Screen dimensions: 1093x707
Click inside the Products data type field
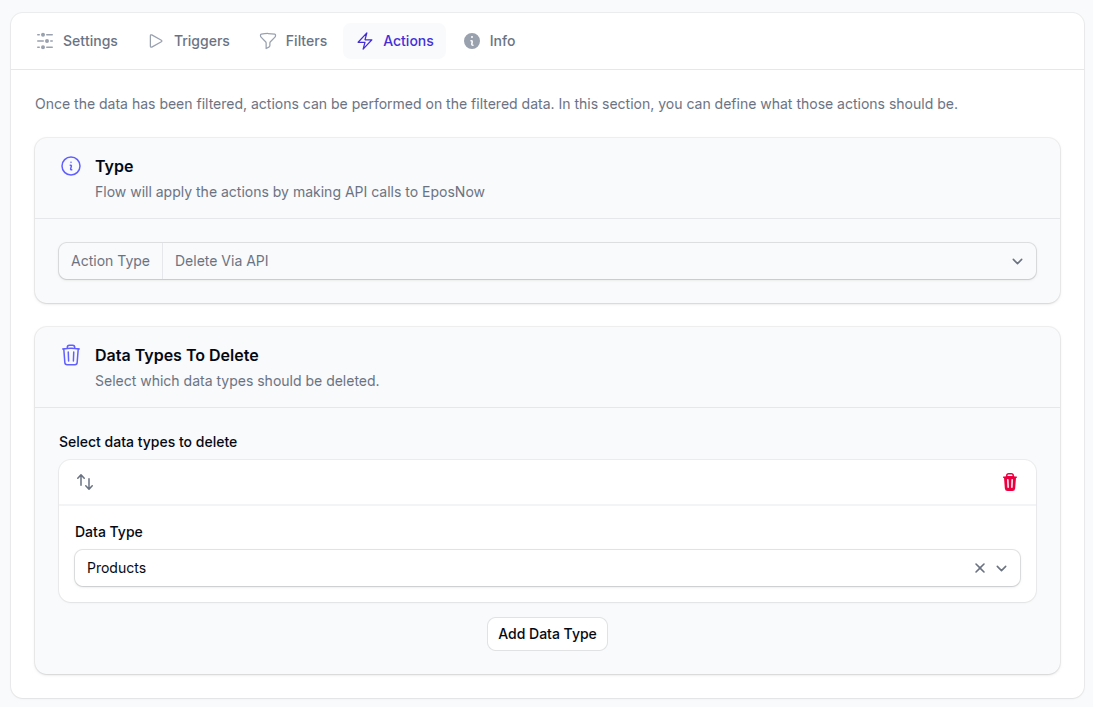pyautogui.click(x=500, y=568)
